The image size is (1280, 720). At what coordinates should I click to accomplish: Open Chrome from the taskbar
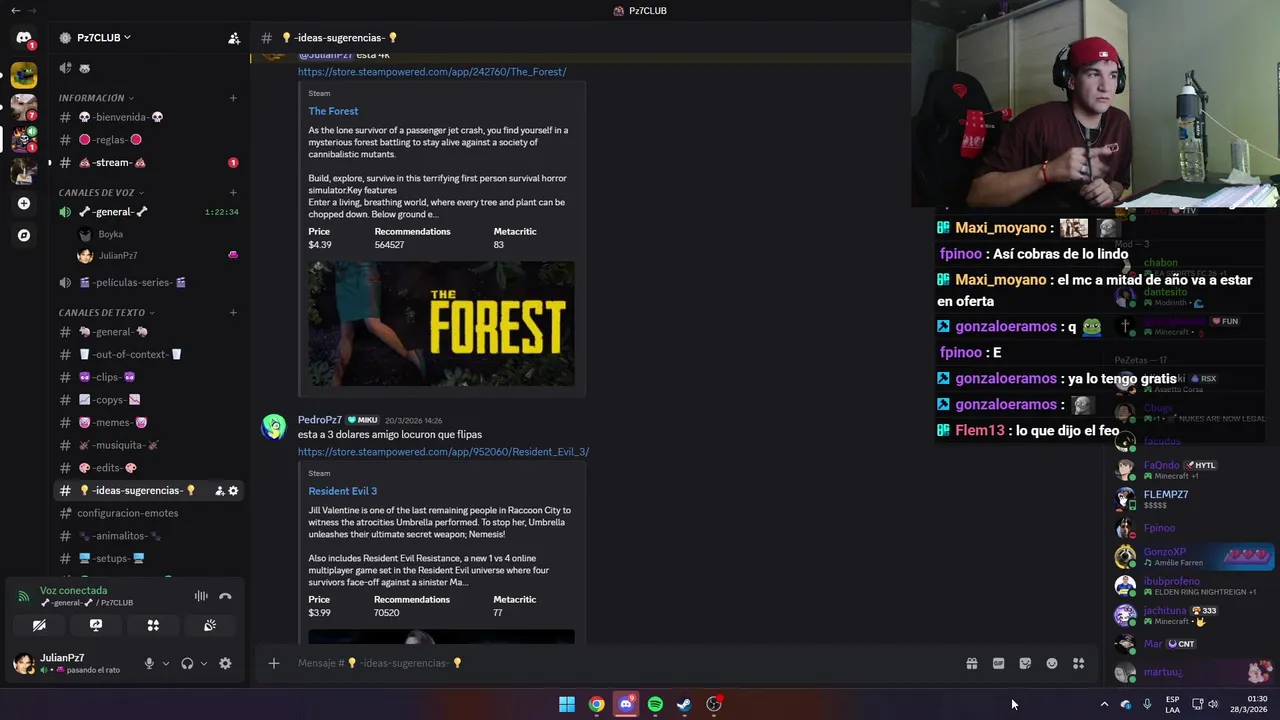pos(596,704)
